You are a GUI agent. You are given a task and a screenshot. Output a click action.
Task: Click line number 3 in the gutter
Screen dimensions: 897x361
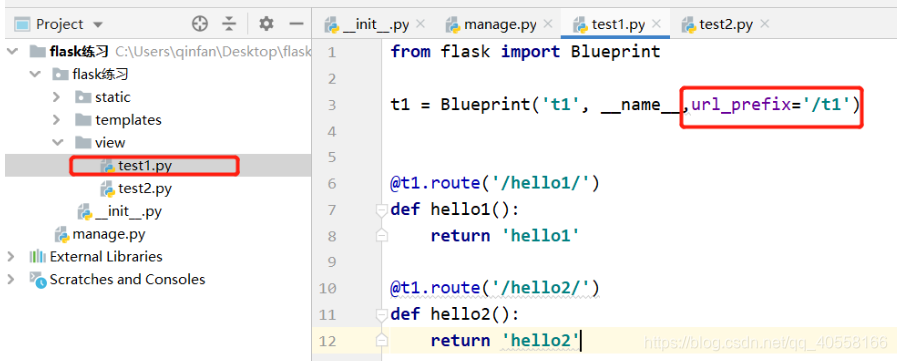coord(331,105)
